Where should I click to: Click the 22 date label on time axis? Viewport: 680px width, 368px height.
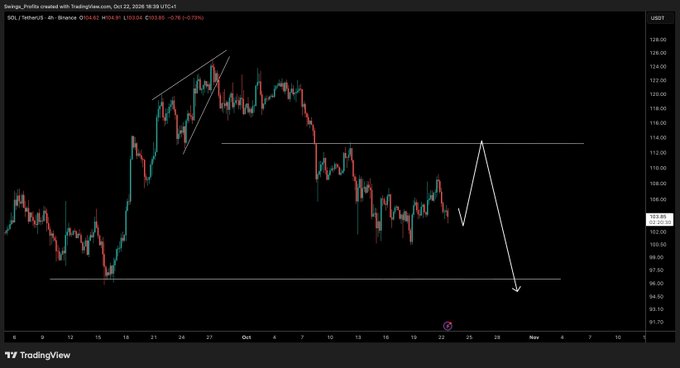[x=441, y=337]
